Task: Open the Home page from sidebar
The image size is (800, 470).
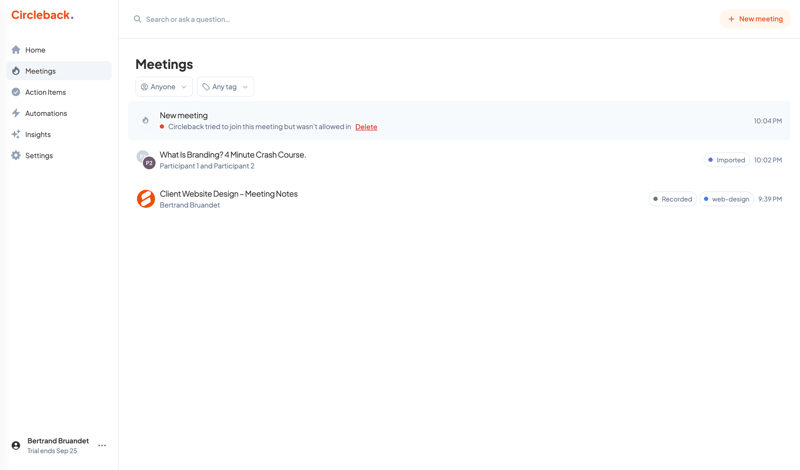Action: 59,50
